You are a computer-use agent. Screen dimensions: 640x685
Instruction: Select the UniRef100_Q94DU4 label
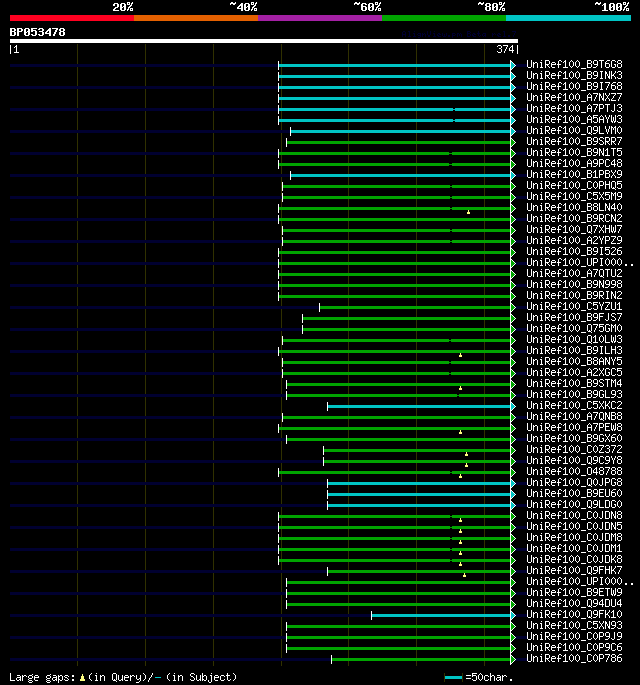pyautogui.click(x=574, y=603)
